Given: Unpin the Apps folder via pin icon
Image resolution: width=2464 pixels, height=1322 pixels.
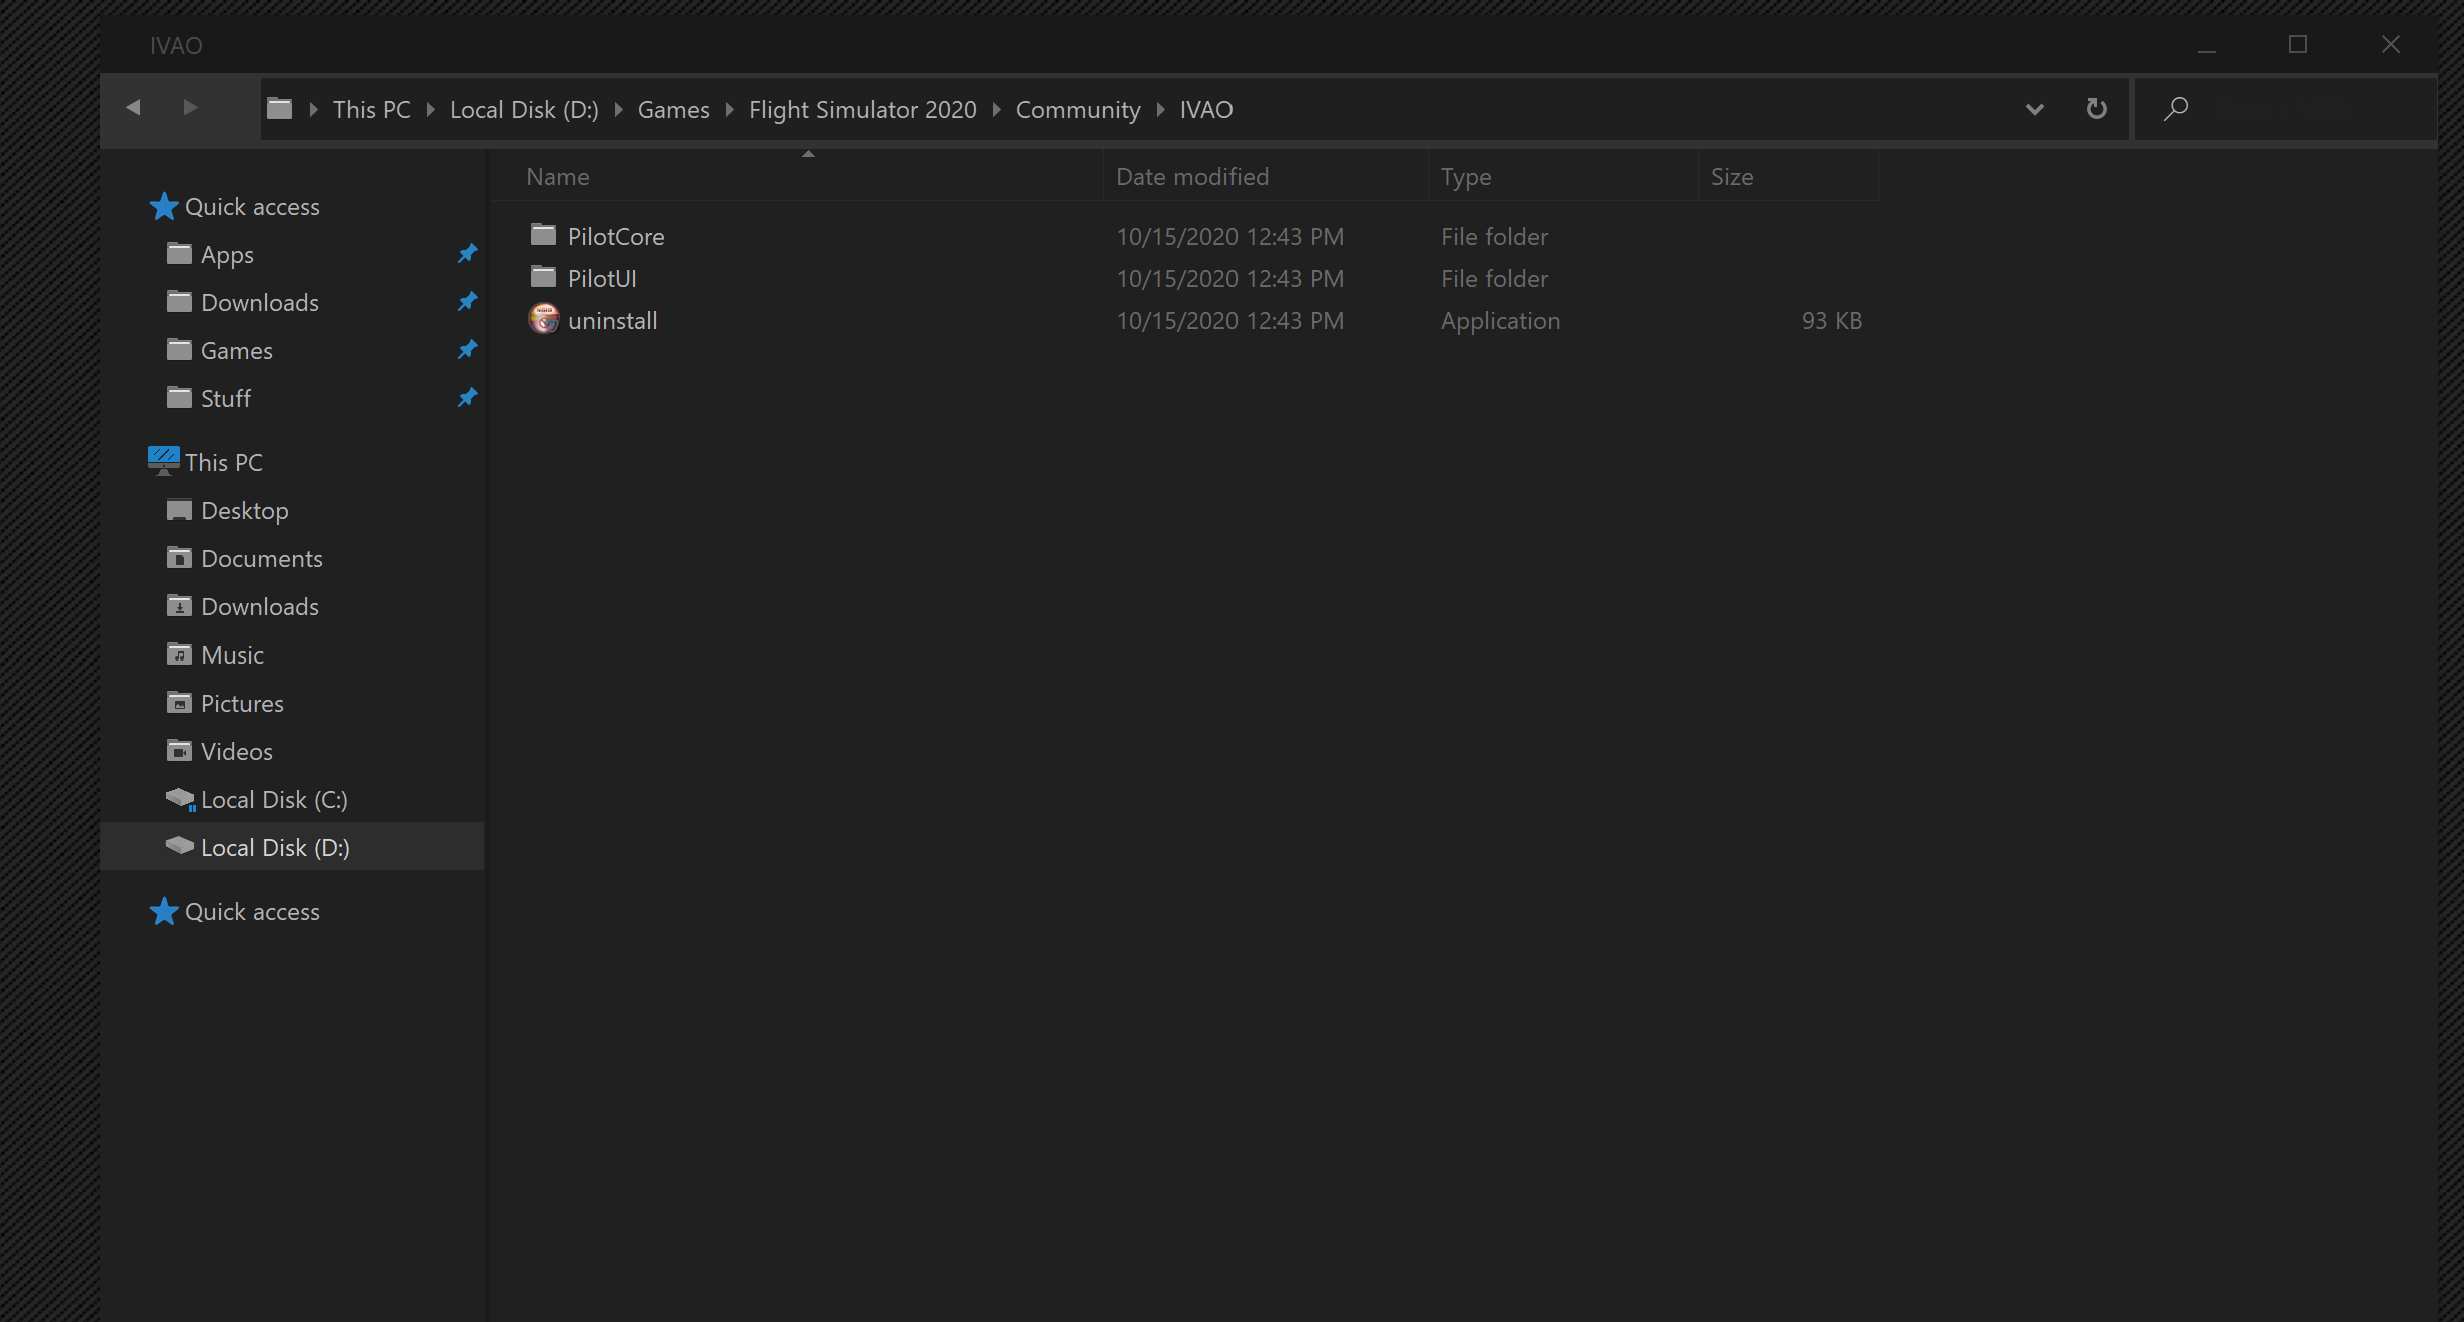Looking at the screenshot, I should tap(467, 254).
